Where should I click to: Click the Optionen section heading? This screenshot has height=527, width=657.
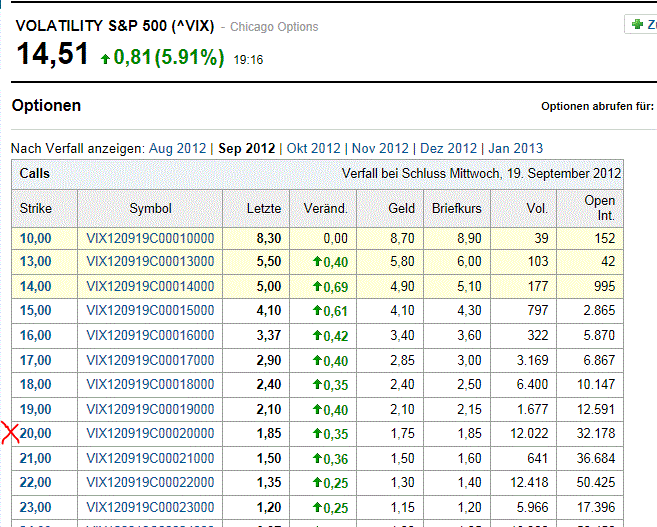[46, 106]
